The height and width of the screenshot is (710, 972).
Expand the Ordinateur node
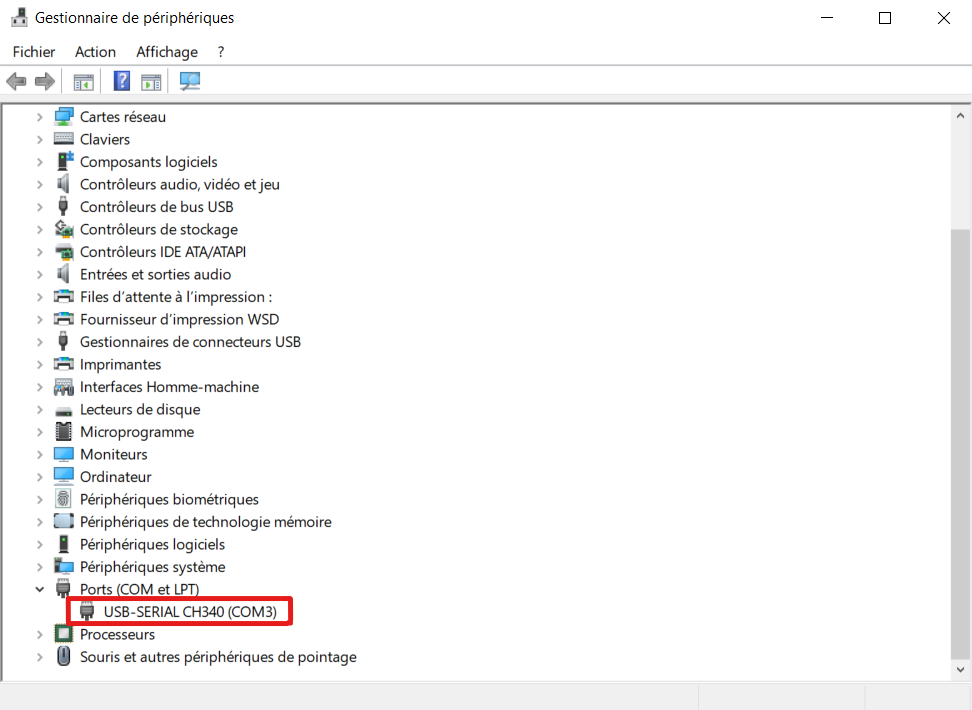(x=40, y=477)
